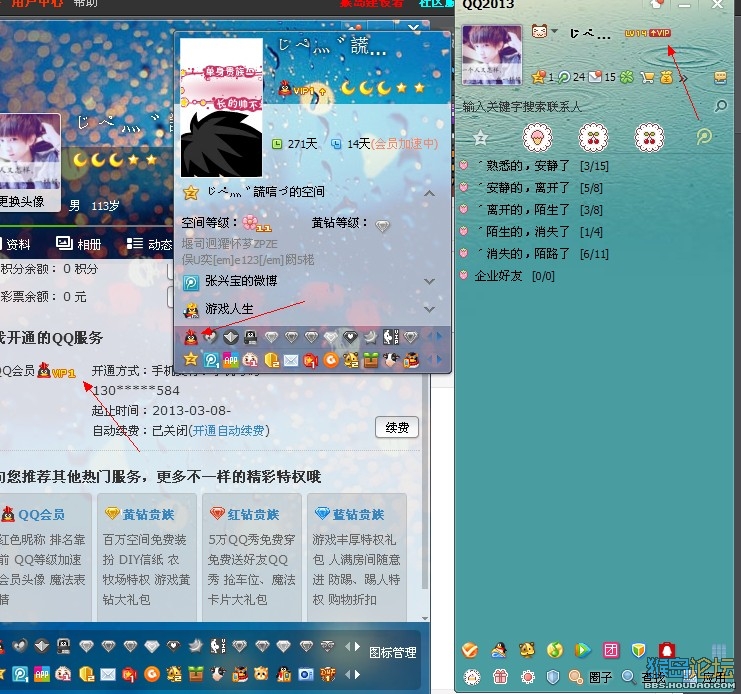Click the green clover icon in QQ2013 header
The width and height of the screenshot is (741, 694).
[627, 77]
